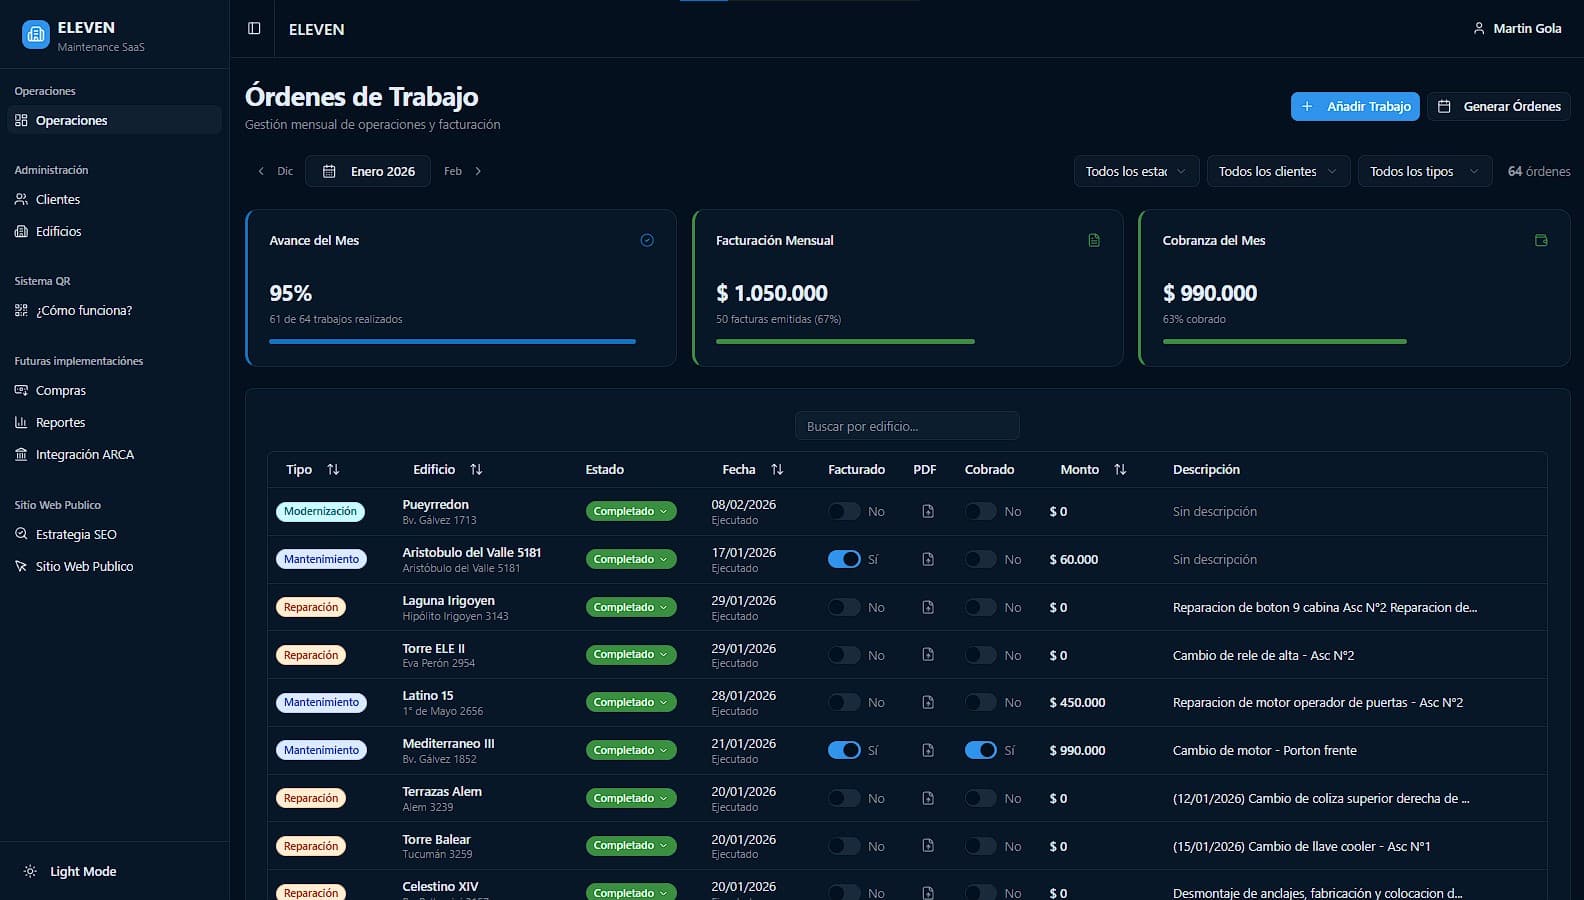Open PDF icon for Aristobulo del Valle 5181
Image resolution: width=1584 pixels, height=900 pixels.
pyautogui.click(x=928, y=559)
